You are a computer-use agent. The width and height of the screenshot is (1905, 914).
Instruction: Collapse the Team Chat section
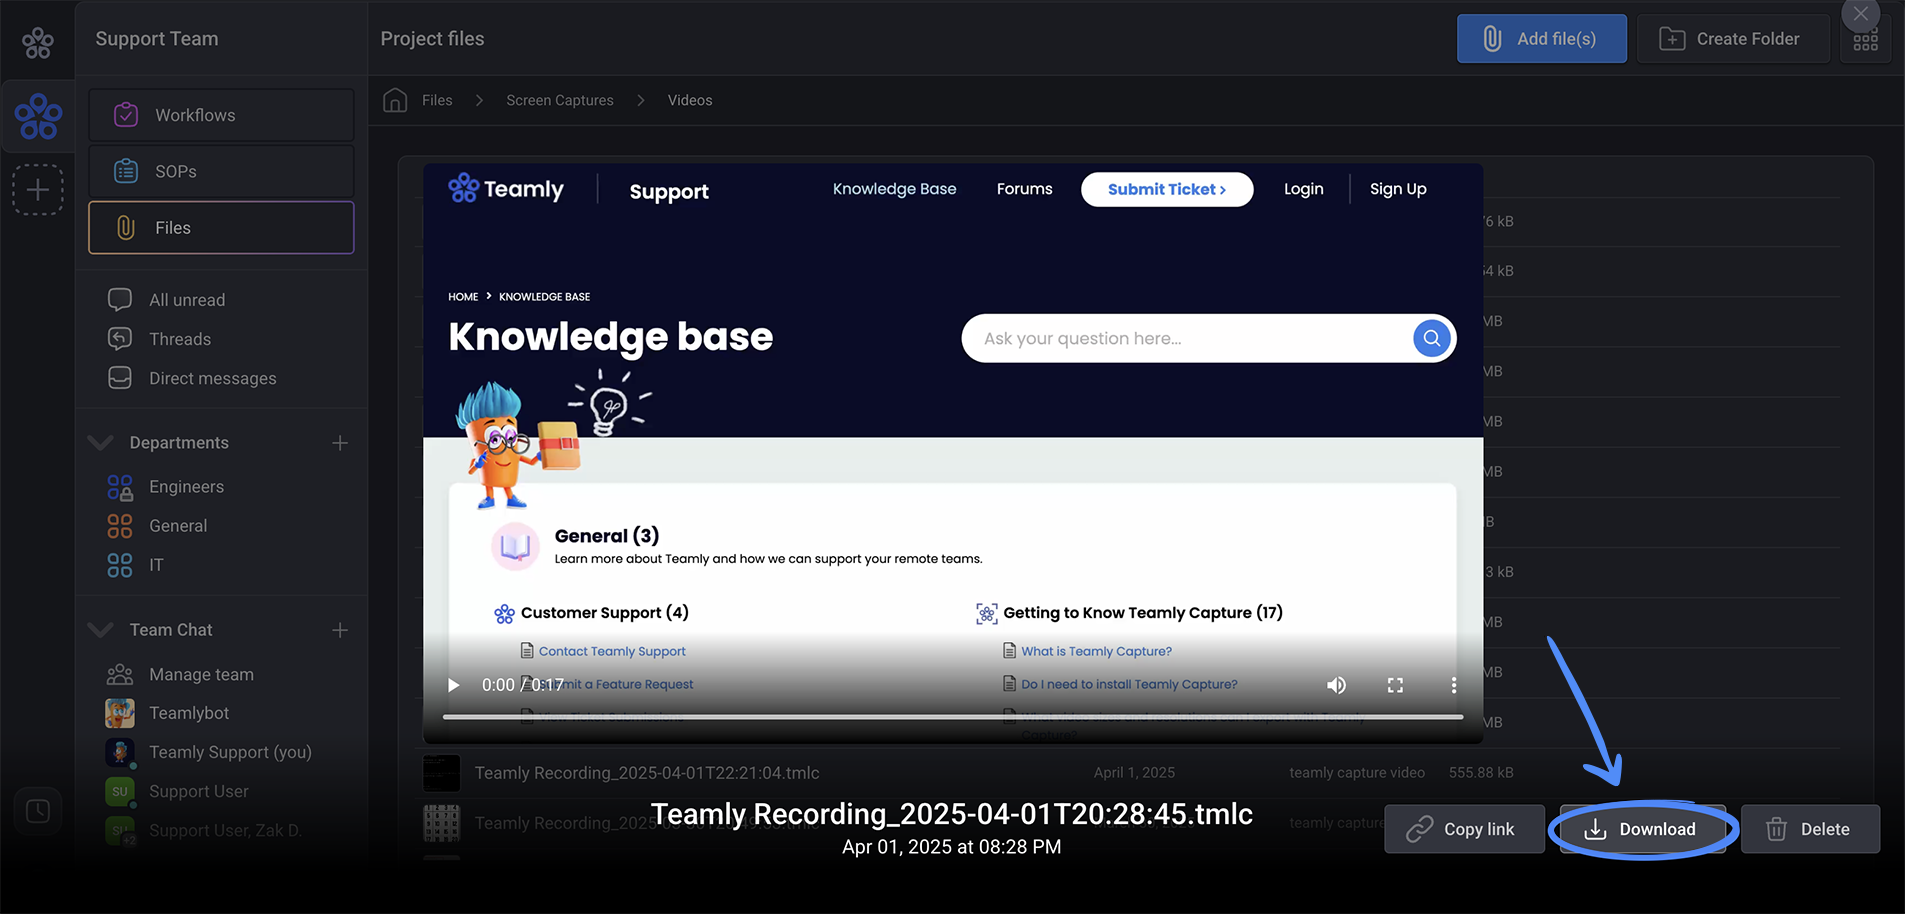click(101, 629)
